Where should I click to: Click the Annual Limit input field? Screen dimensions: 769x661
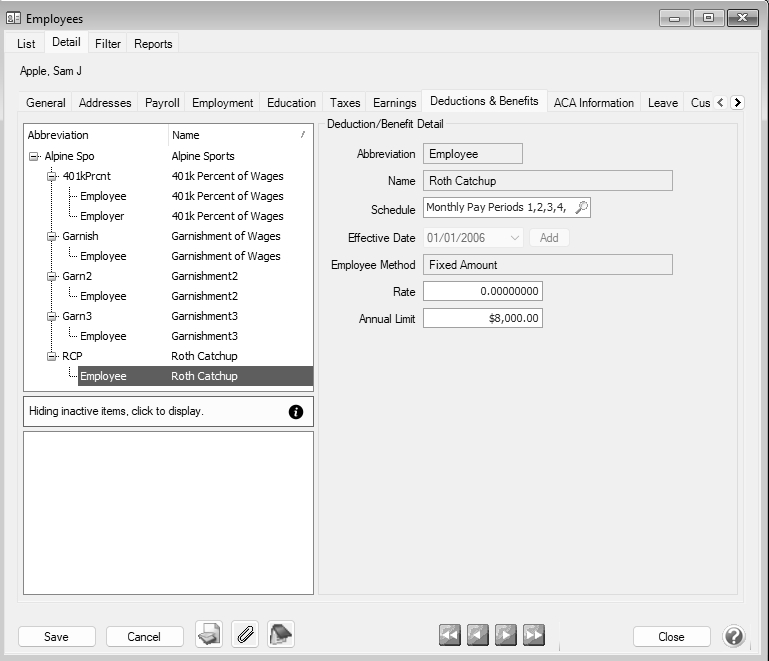pyautogui.click(x=482, y=319)
